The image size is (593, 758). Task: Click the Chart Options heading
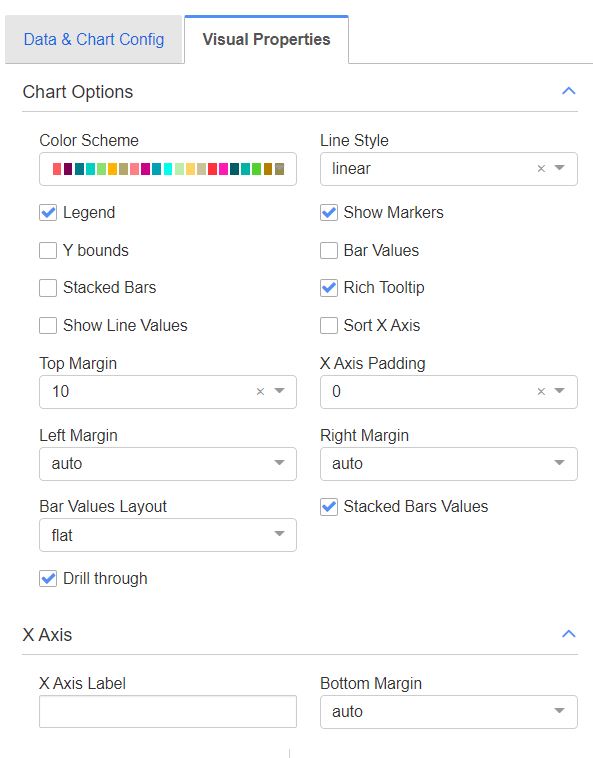click(78, 92)
